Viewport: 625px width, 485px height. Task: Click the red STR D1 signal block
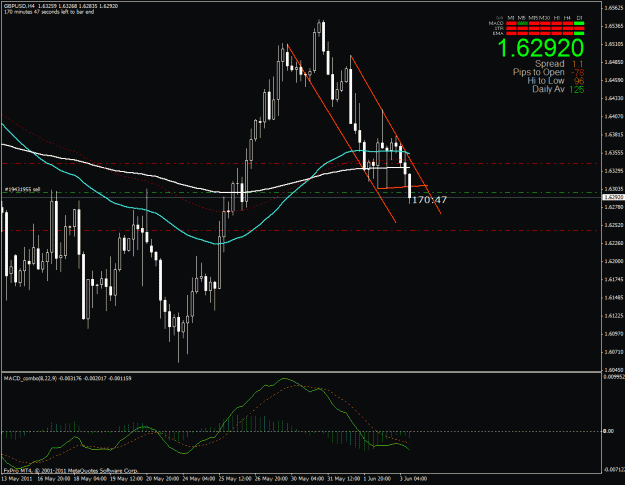click(x=579, y=28)
